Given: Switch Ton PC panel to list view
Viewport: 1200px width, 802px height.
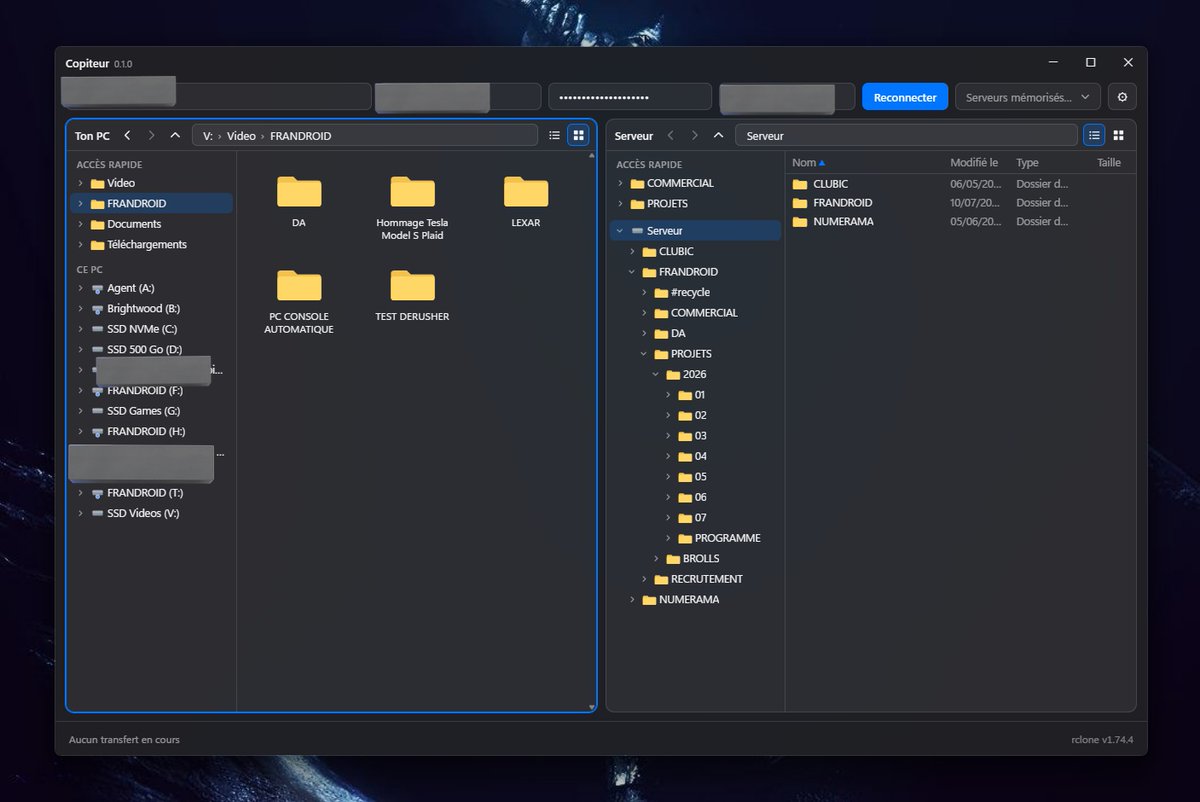Looking at the screenshot, I should click(554, 135).
